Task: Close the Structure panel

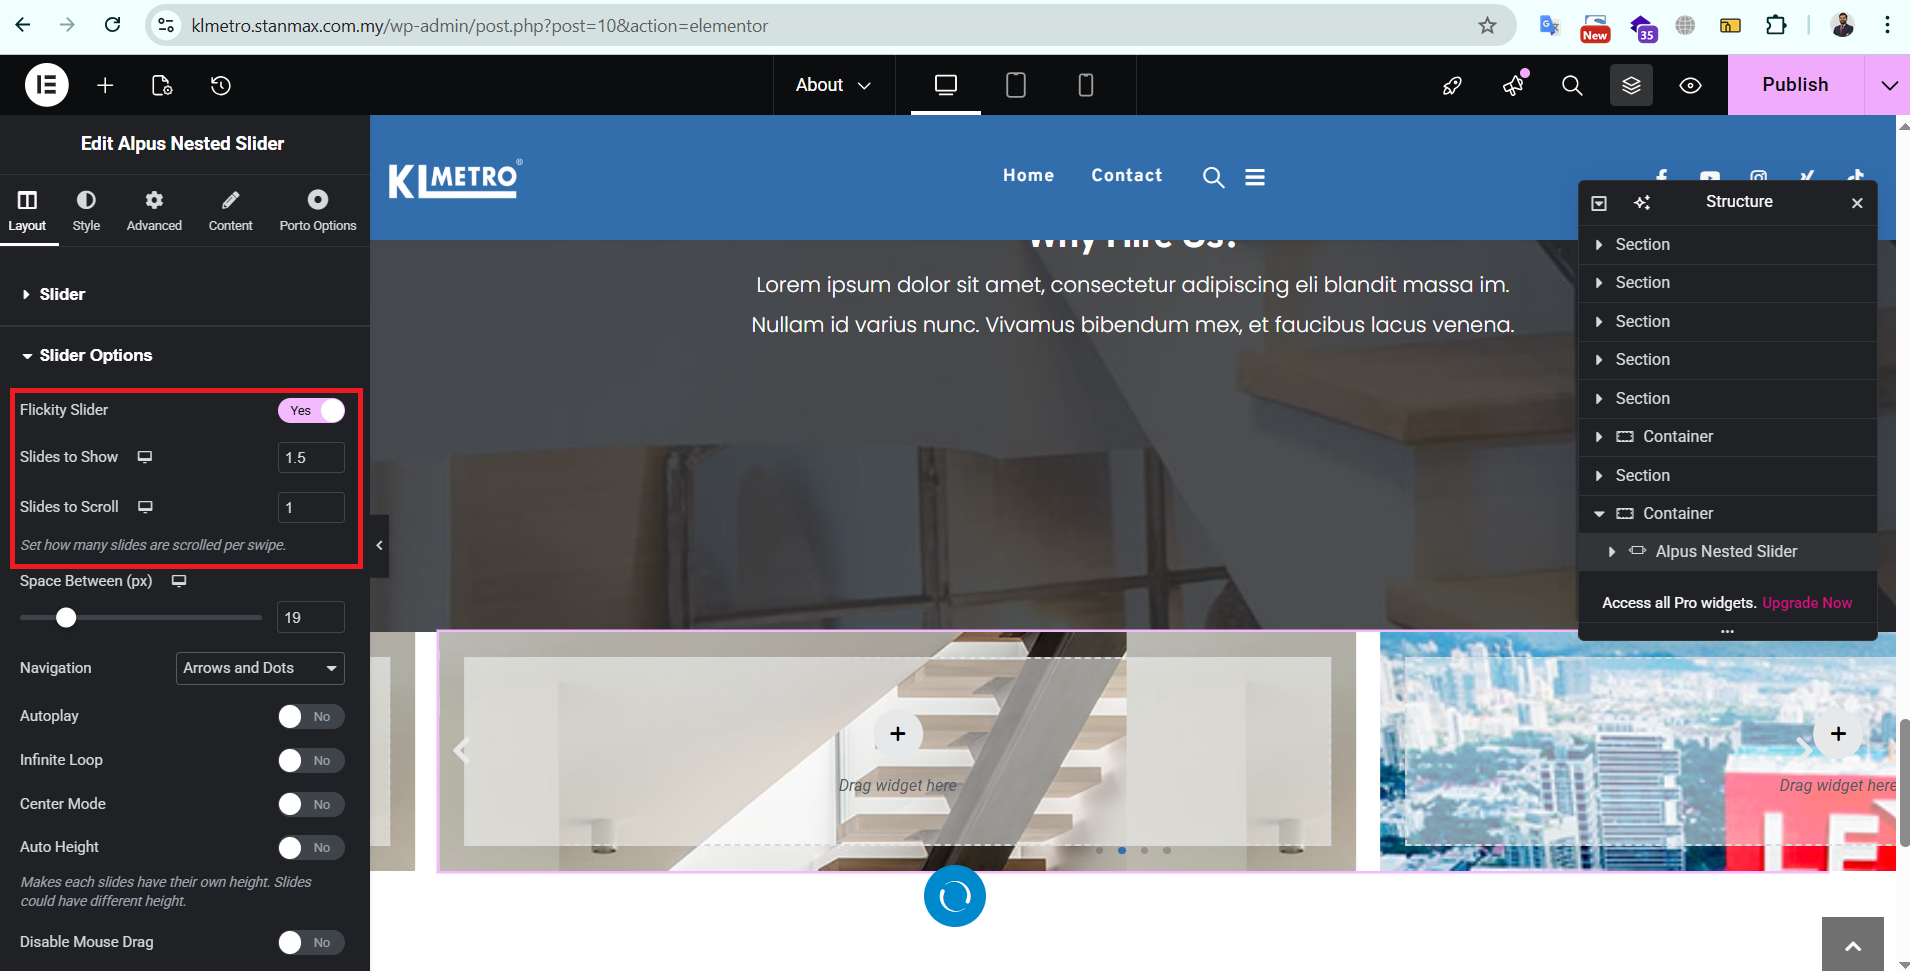Action: coord(1857,203)
